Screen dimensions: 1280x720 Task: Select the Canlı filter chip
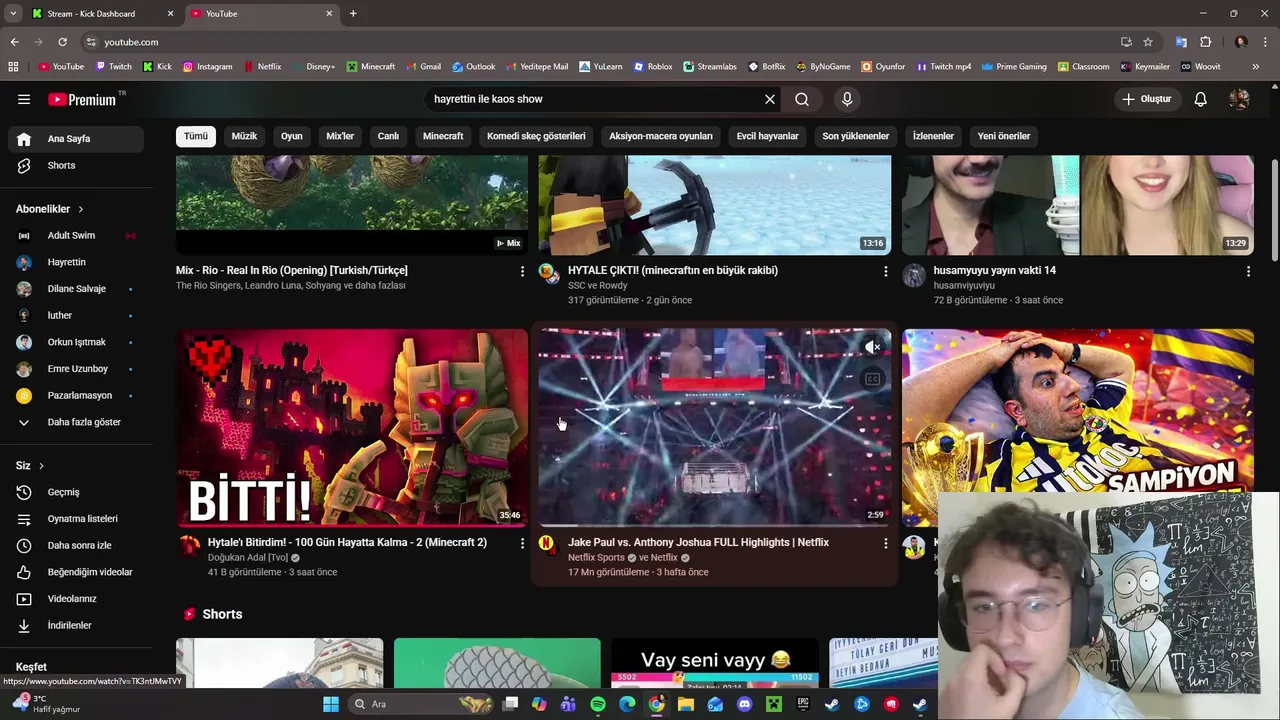[388, 136]
